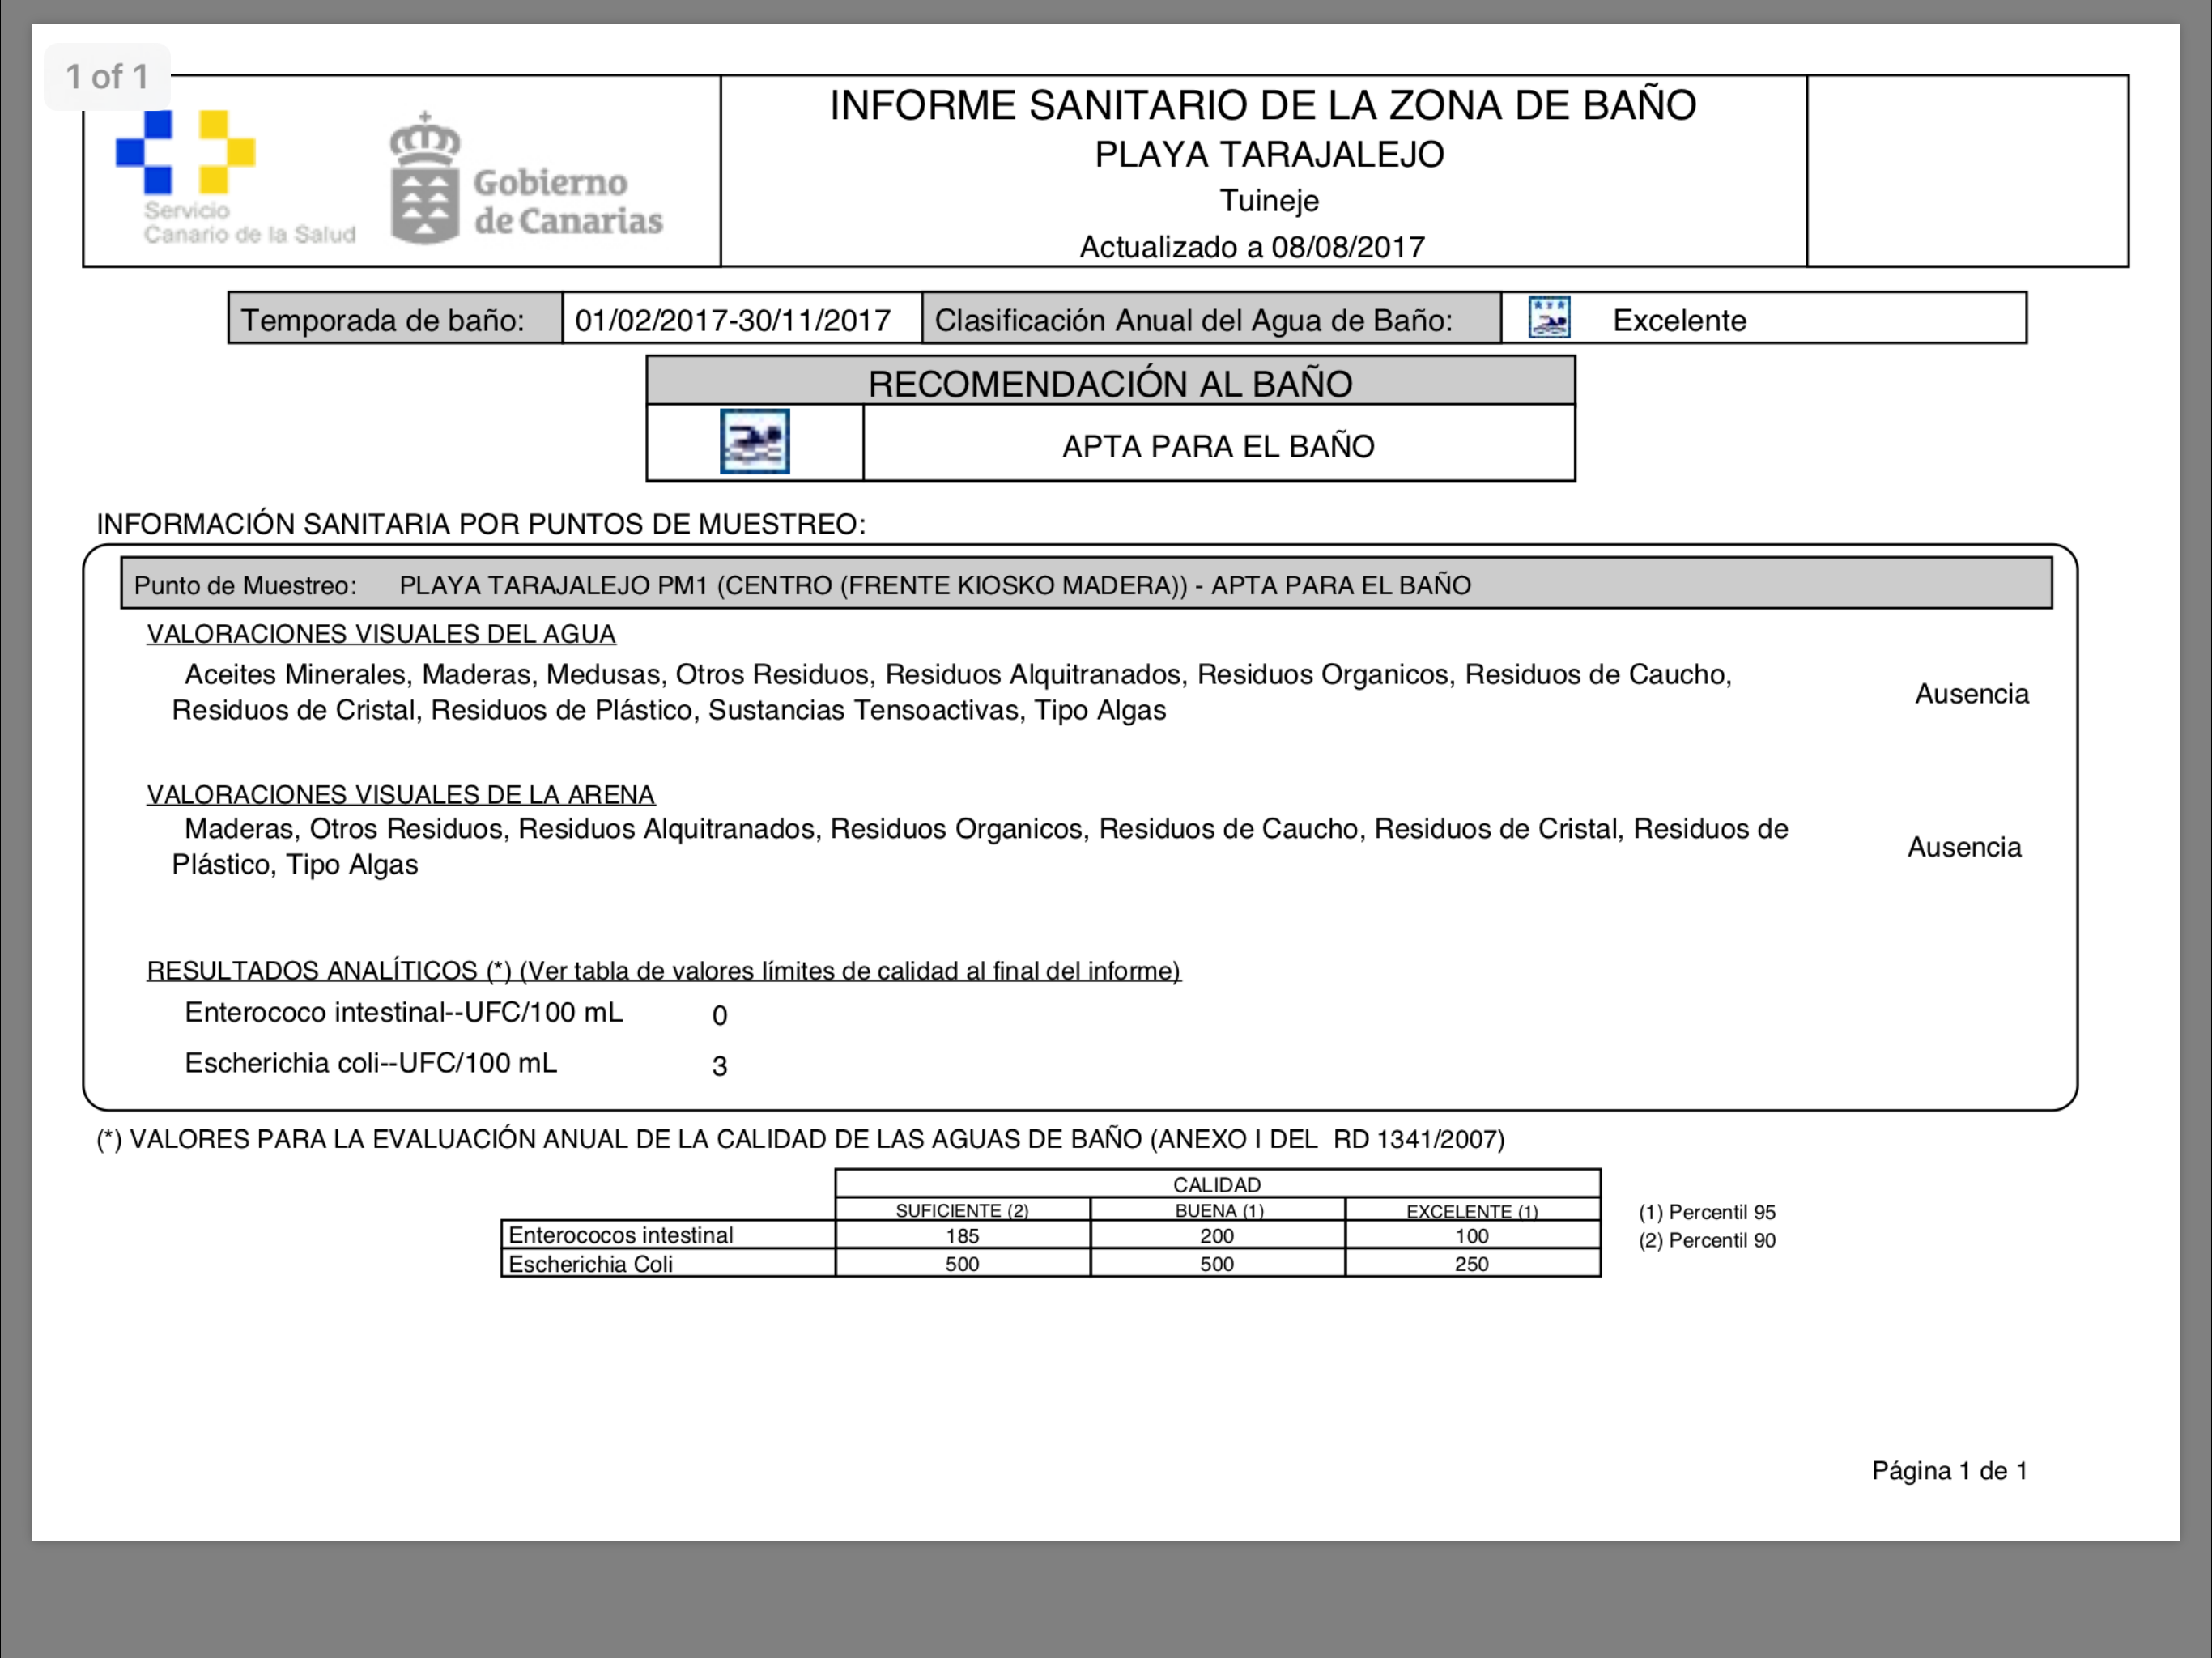Click the Escherichia coli result value 3
Viewport: 2212px width, 1658px height.
tap(719, 1066)
